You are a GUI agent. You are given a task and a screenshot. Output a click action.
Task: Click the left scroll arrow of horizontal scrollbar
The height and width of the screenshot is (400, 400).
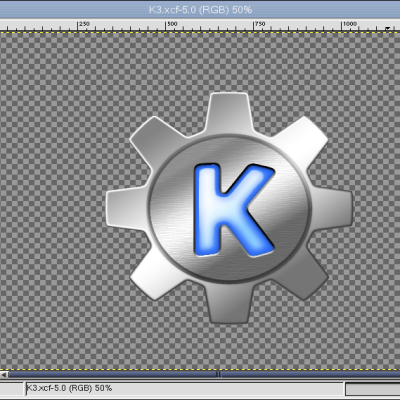[4, 374]
